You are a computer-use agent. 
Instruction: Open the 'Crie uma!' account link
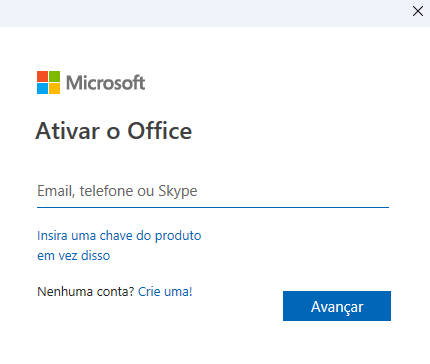tap(165, 292)
